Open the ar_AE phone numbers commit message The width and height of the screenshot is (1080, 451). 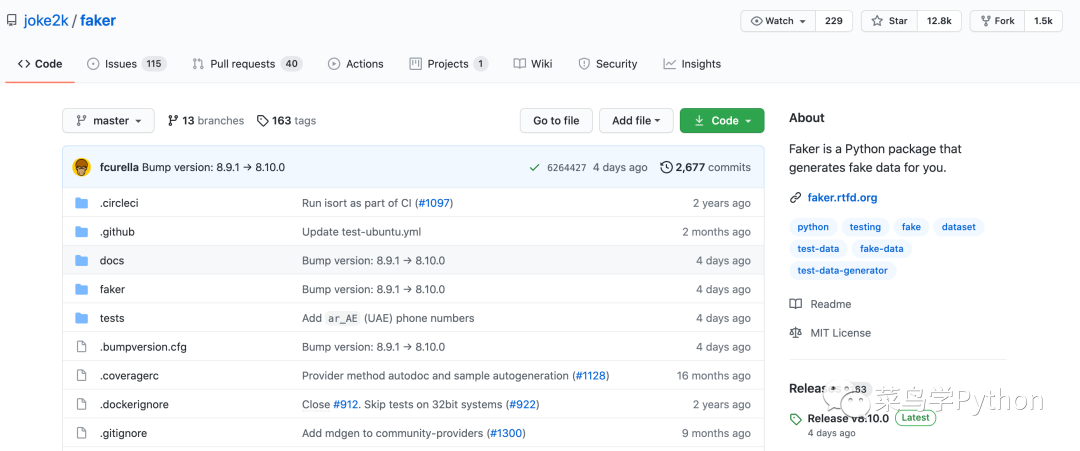(388, 318)
